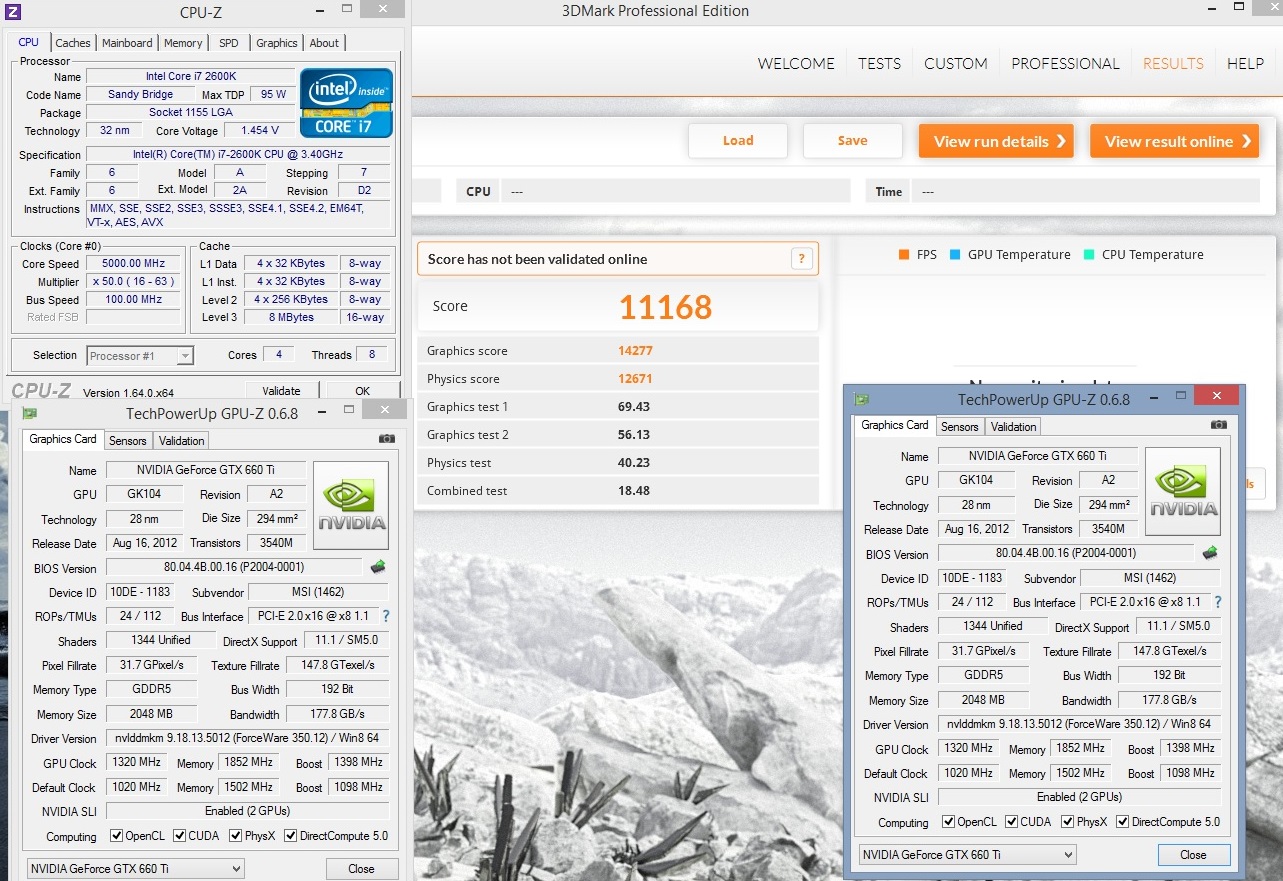
Task: Open PROFESSIONAL section in 3DMark
Action: pyautogui.click(x=1065, y=63)
